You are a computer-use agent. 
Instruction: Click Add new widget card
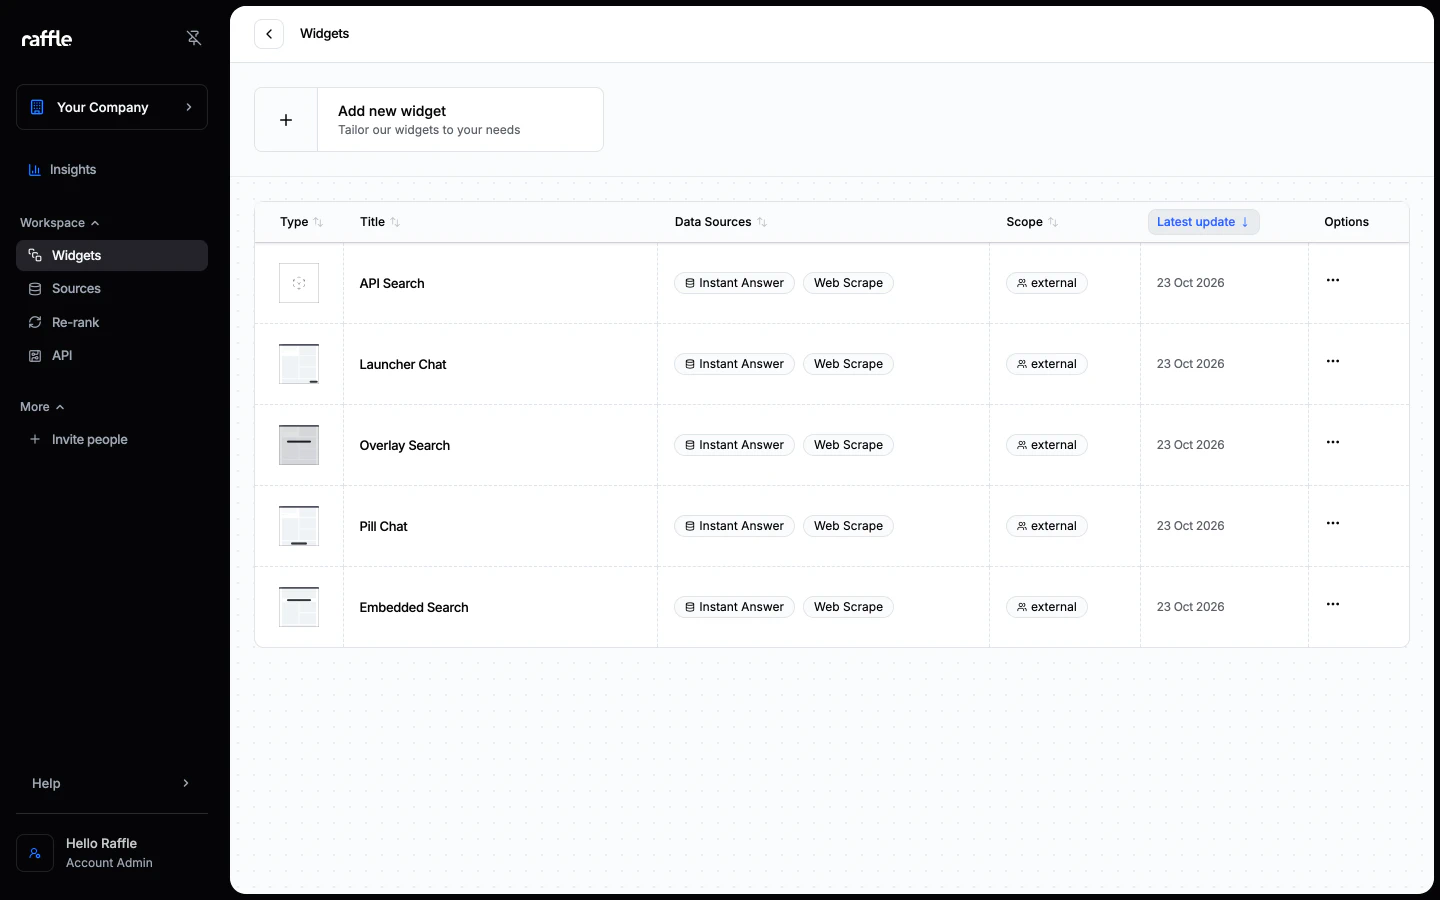coord(429,120)
